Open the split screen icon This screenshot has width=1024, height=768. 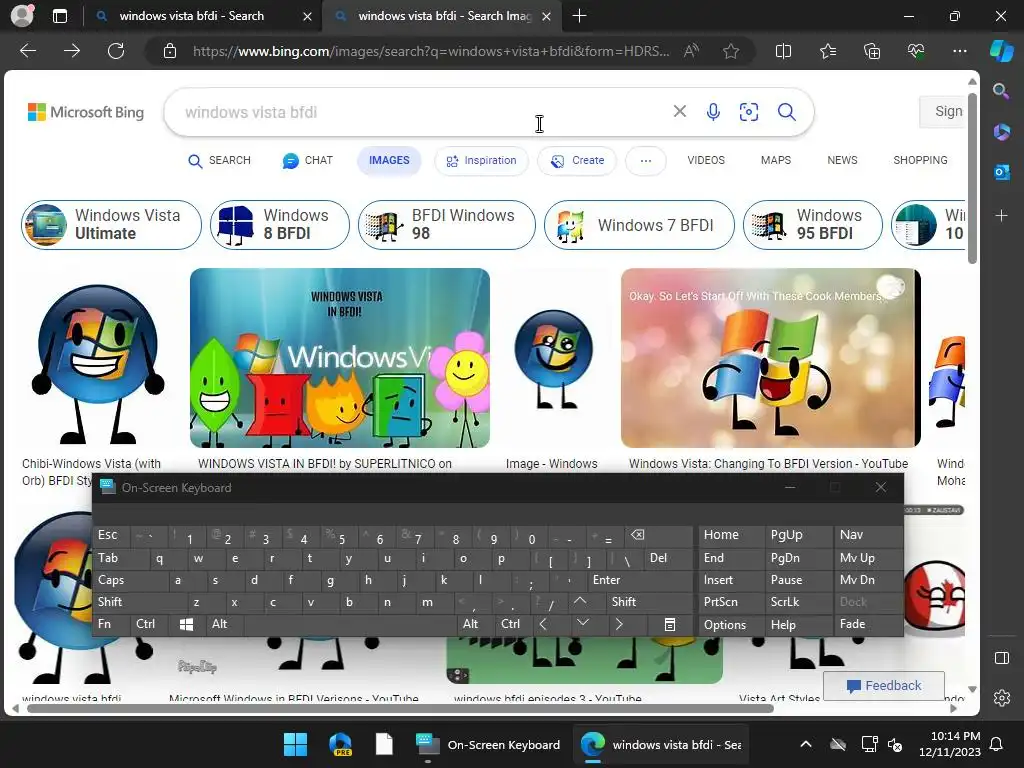[783, 51]
